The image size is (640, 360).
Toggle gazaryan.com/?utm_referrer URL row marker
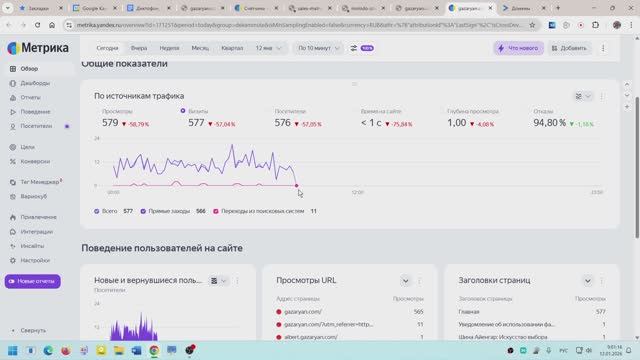pos(279,325)
